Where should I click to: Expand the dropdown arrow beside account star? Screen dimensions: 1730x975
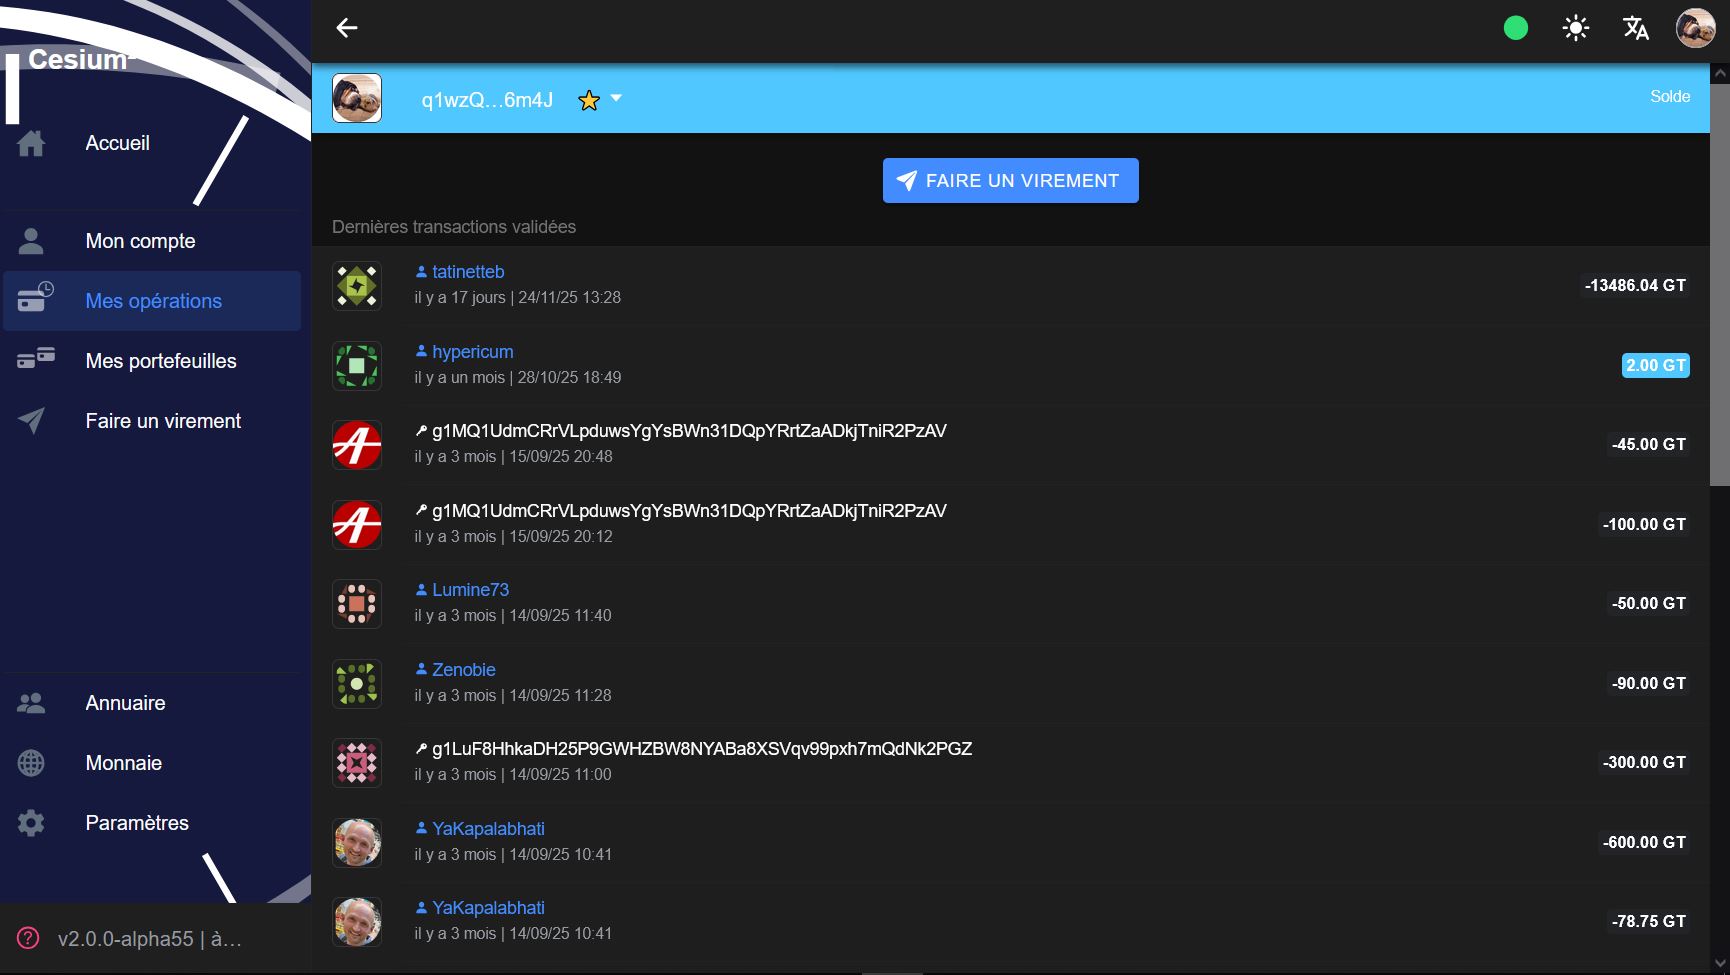click(616, 98)
